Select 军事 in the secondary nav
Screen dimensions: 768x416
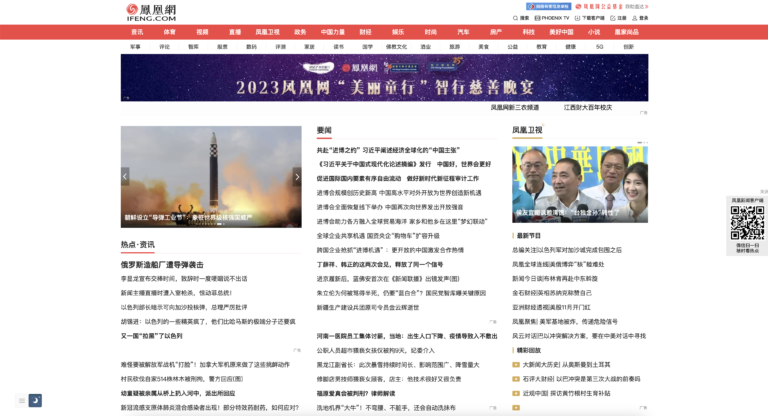135,47
